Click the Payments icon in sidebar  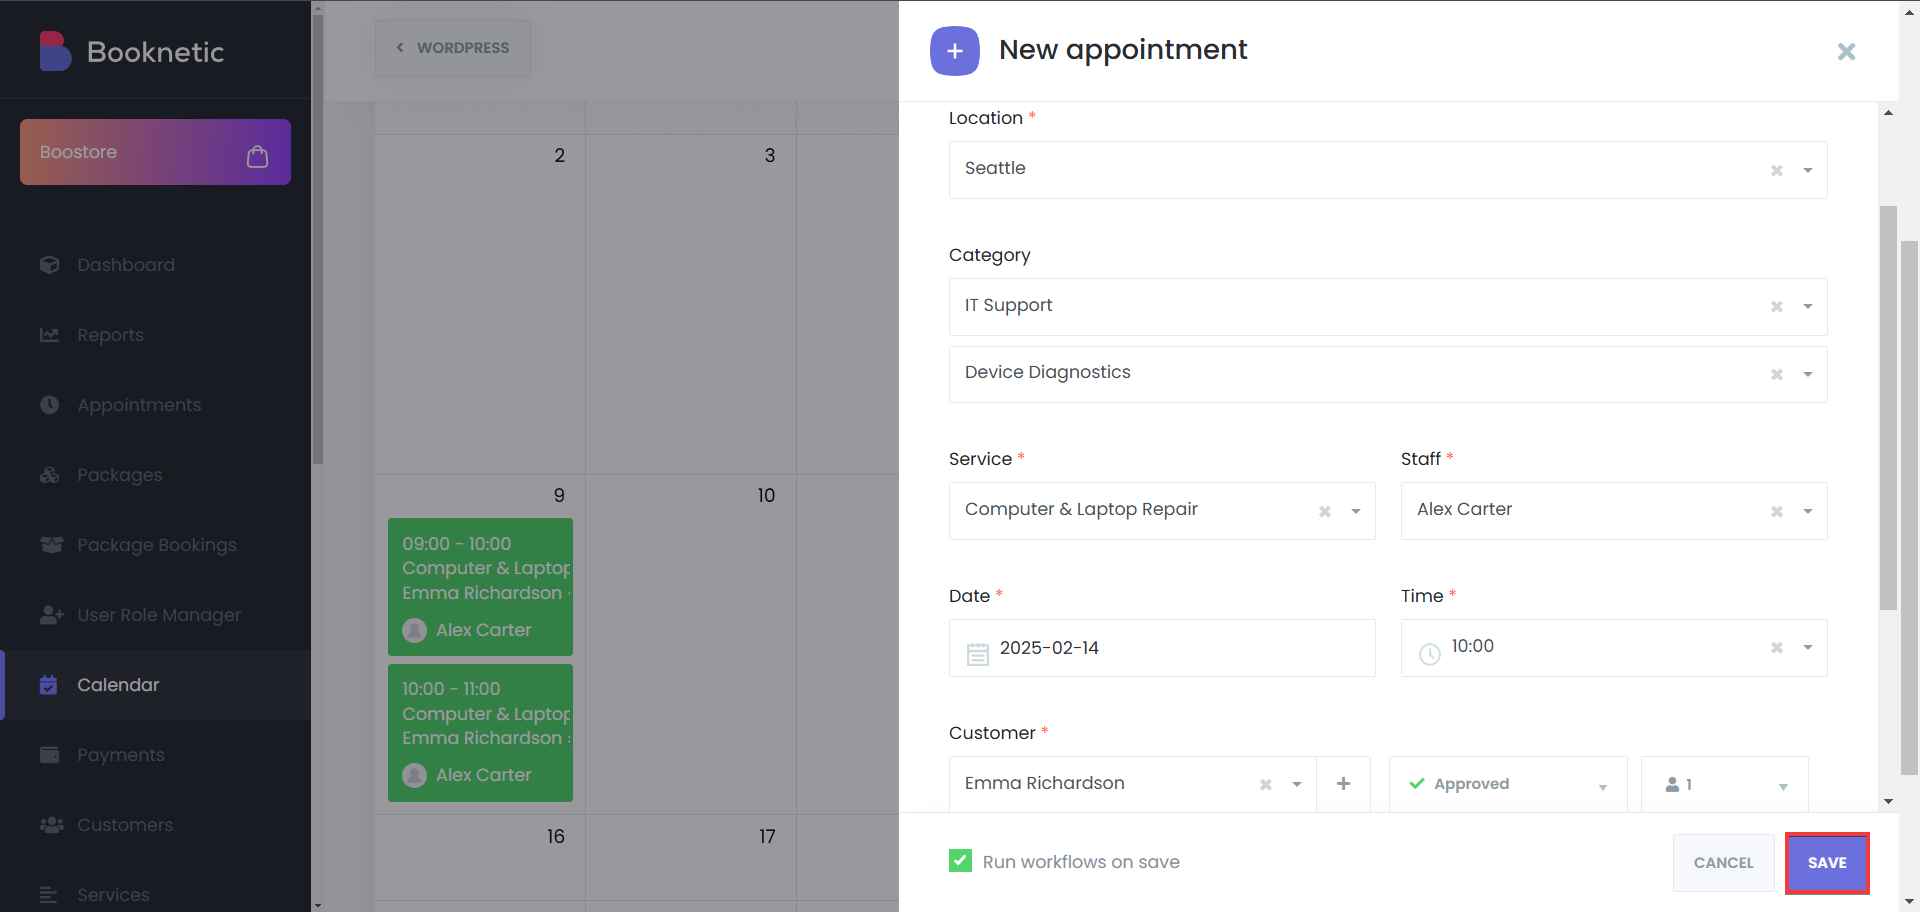pyautogui.click(x=49, y=755)
